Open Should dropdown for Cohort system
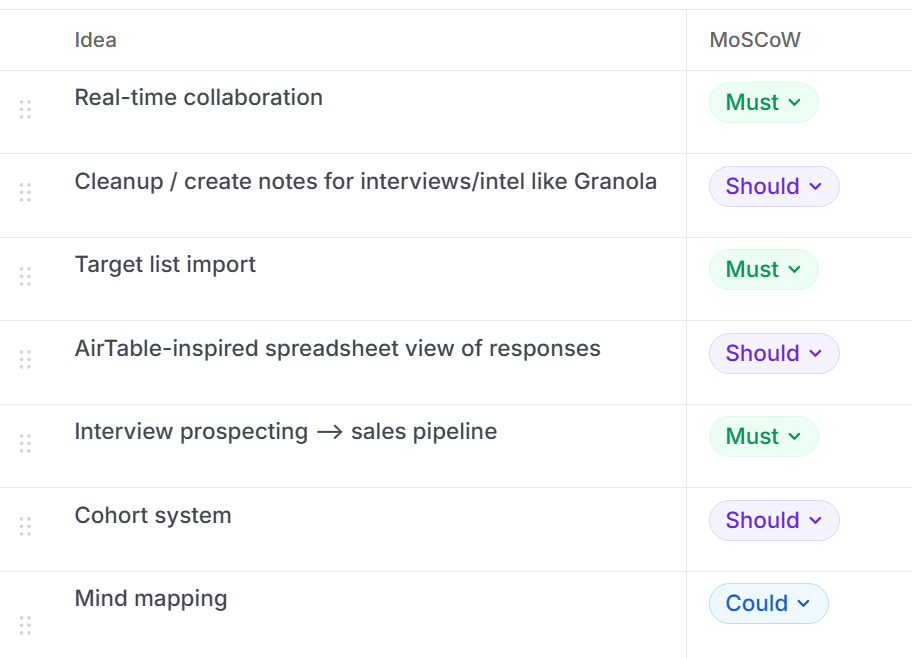The image size is (912, 658). click(x=773, y=520)
